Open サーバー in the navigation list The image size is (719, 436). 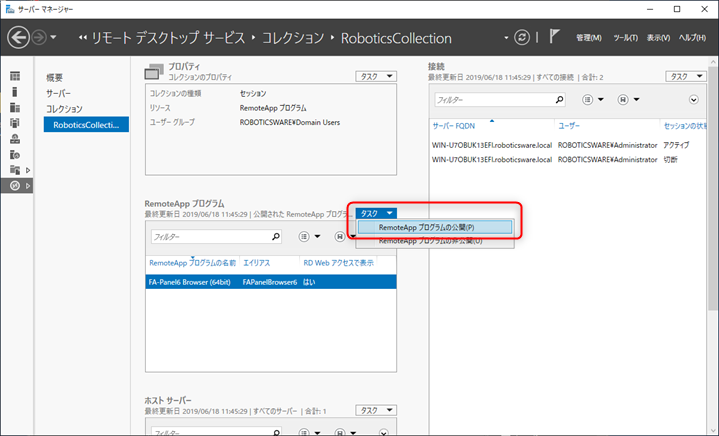click(58, 94)
